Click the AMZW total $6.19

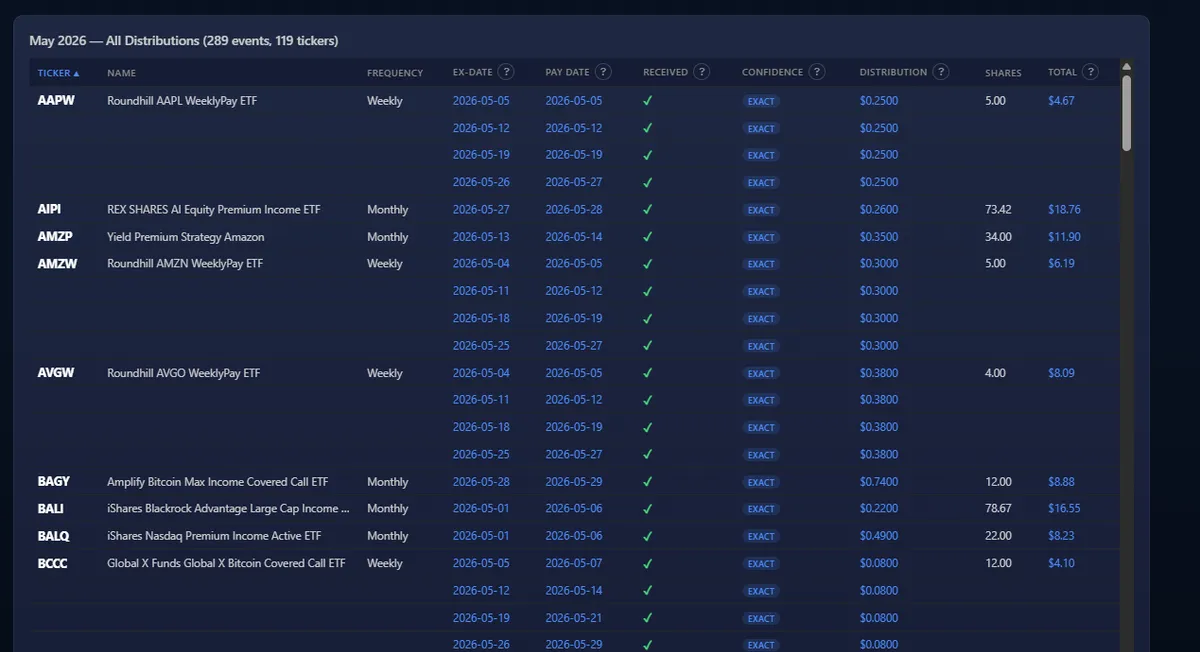click(x=1061, y=264)
